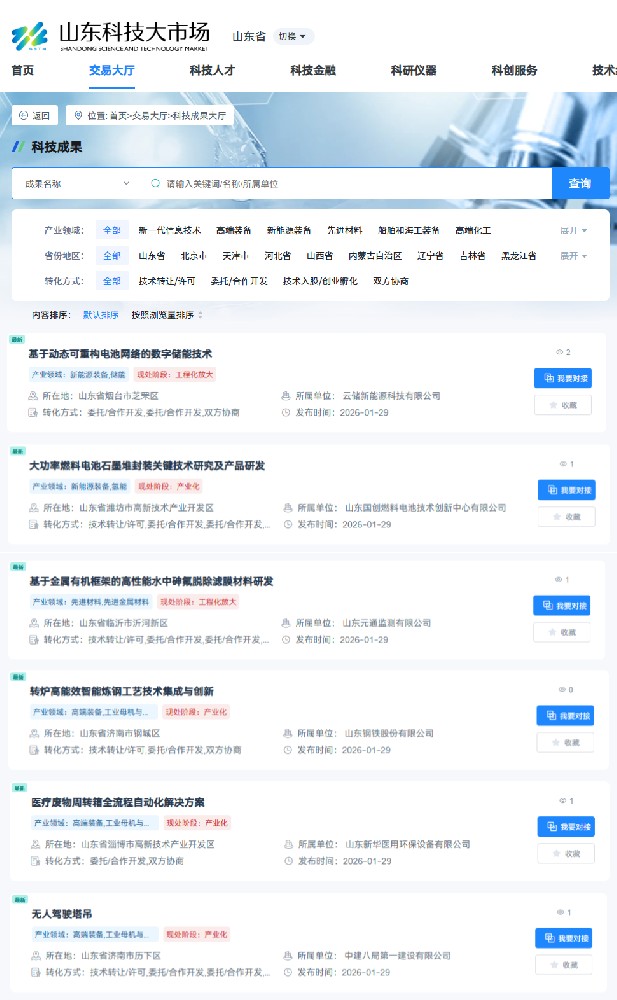
Task: Favorite the 转炉炼钢 listing with 收藏
Action: pyautogui.click(x=565, y=742)
